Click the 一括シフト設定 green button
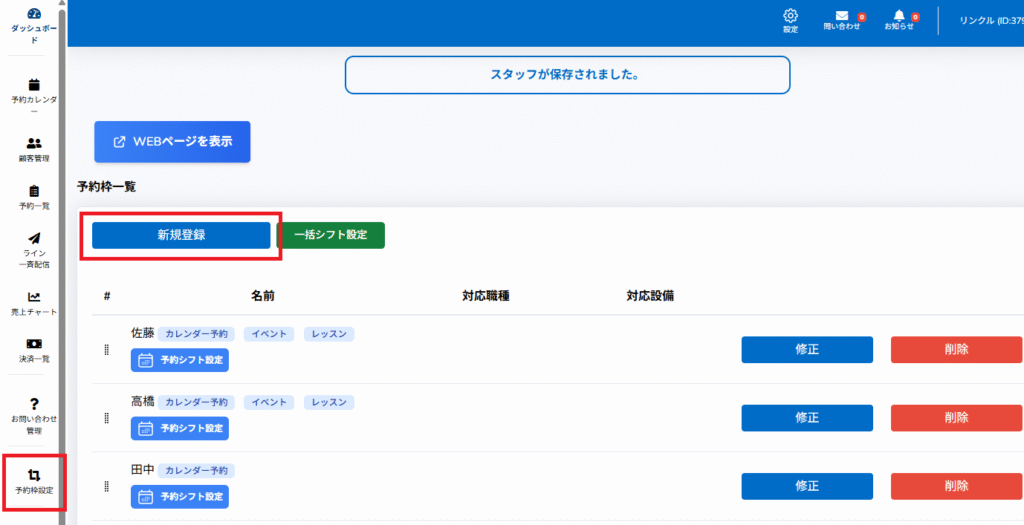 pyautogui.click(x=330, y=235)
